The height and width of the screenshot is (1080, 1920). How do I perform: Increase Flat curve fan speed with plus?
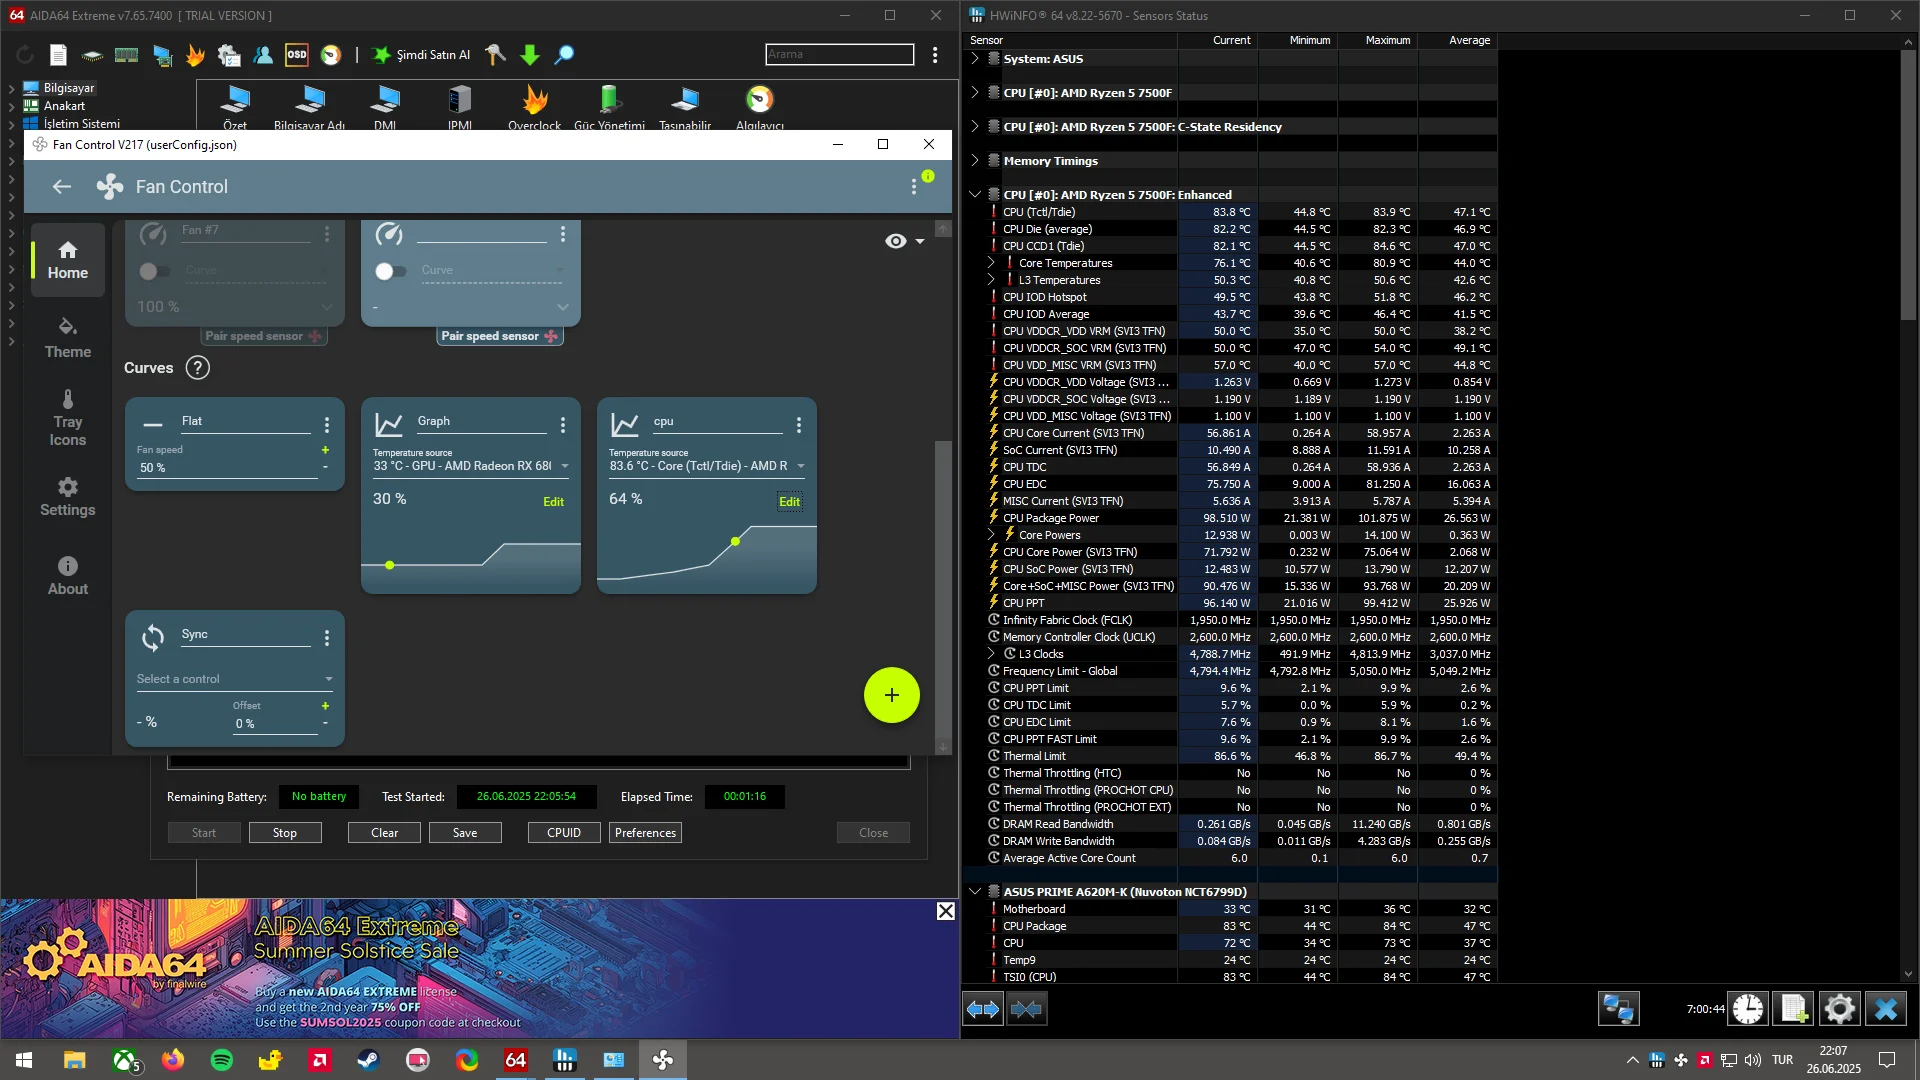(325, 450)
